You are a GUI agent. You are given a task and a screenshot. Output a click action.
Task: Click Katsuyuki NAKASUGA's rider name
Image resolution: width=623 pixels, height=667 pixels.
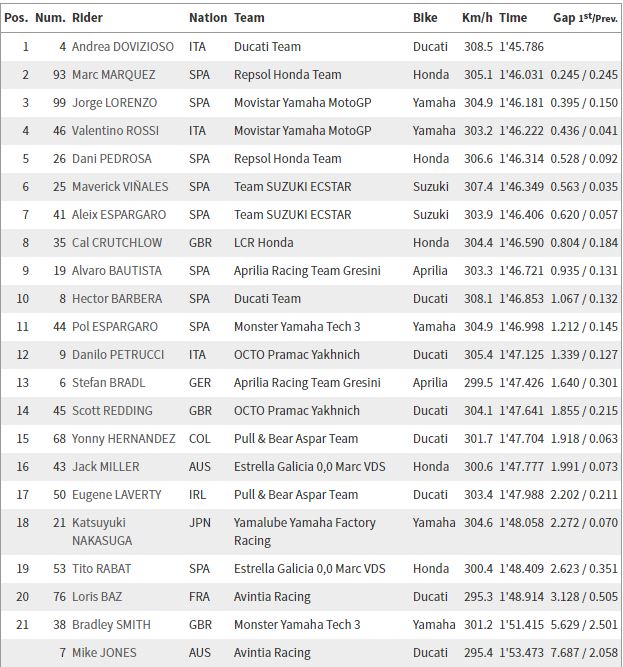[x=102, y=532]
